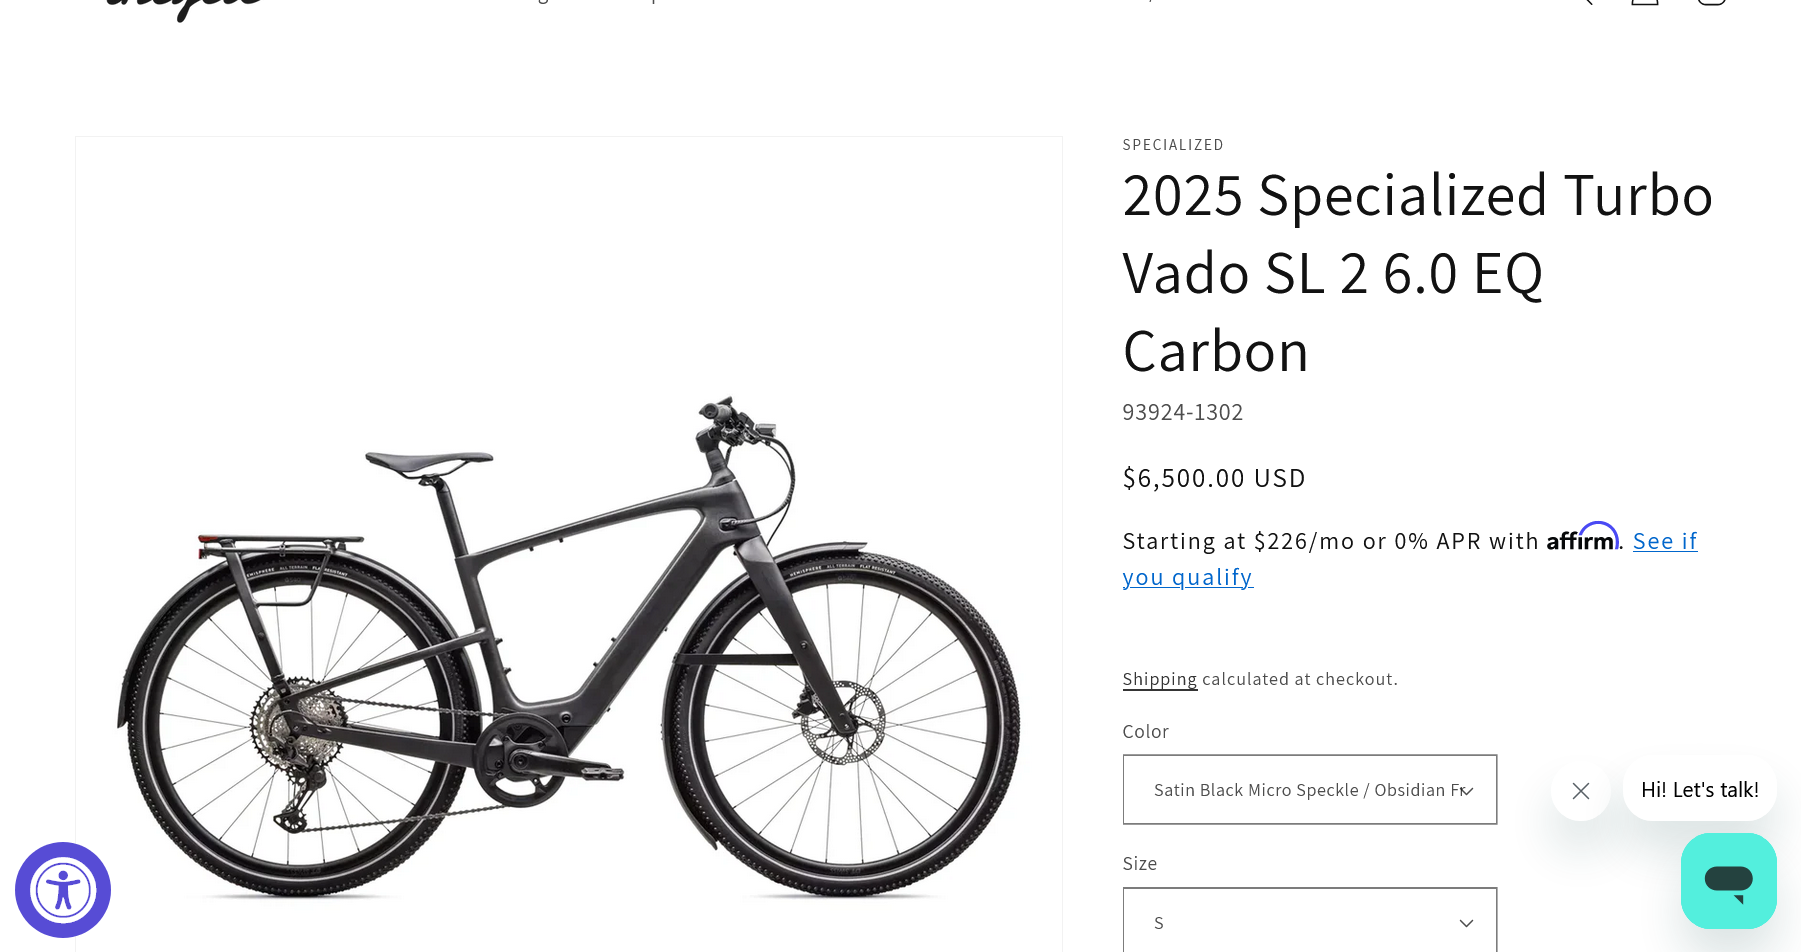Click the SKU number 93924-1302
Viewport: 1801px width, 952px height.
pyautogui.click(x=1182, y=412)
